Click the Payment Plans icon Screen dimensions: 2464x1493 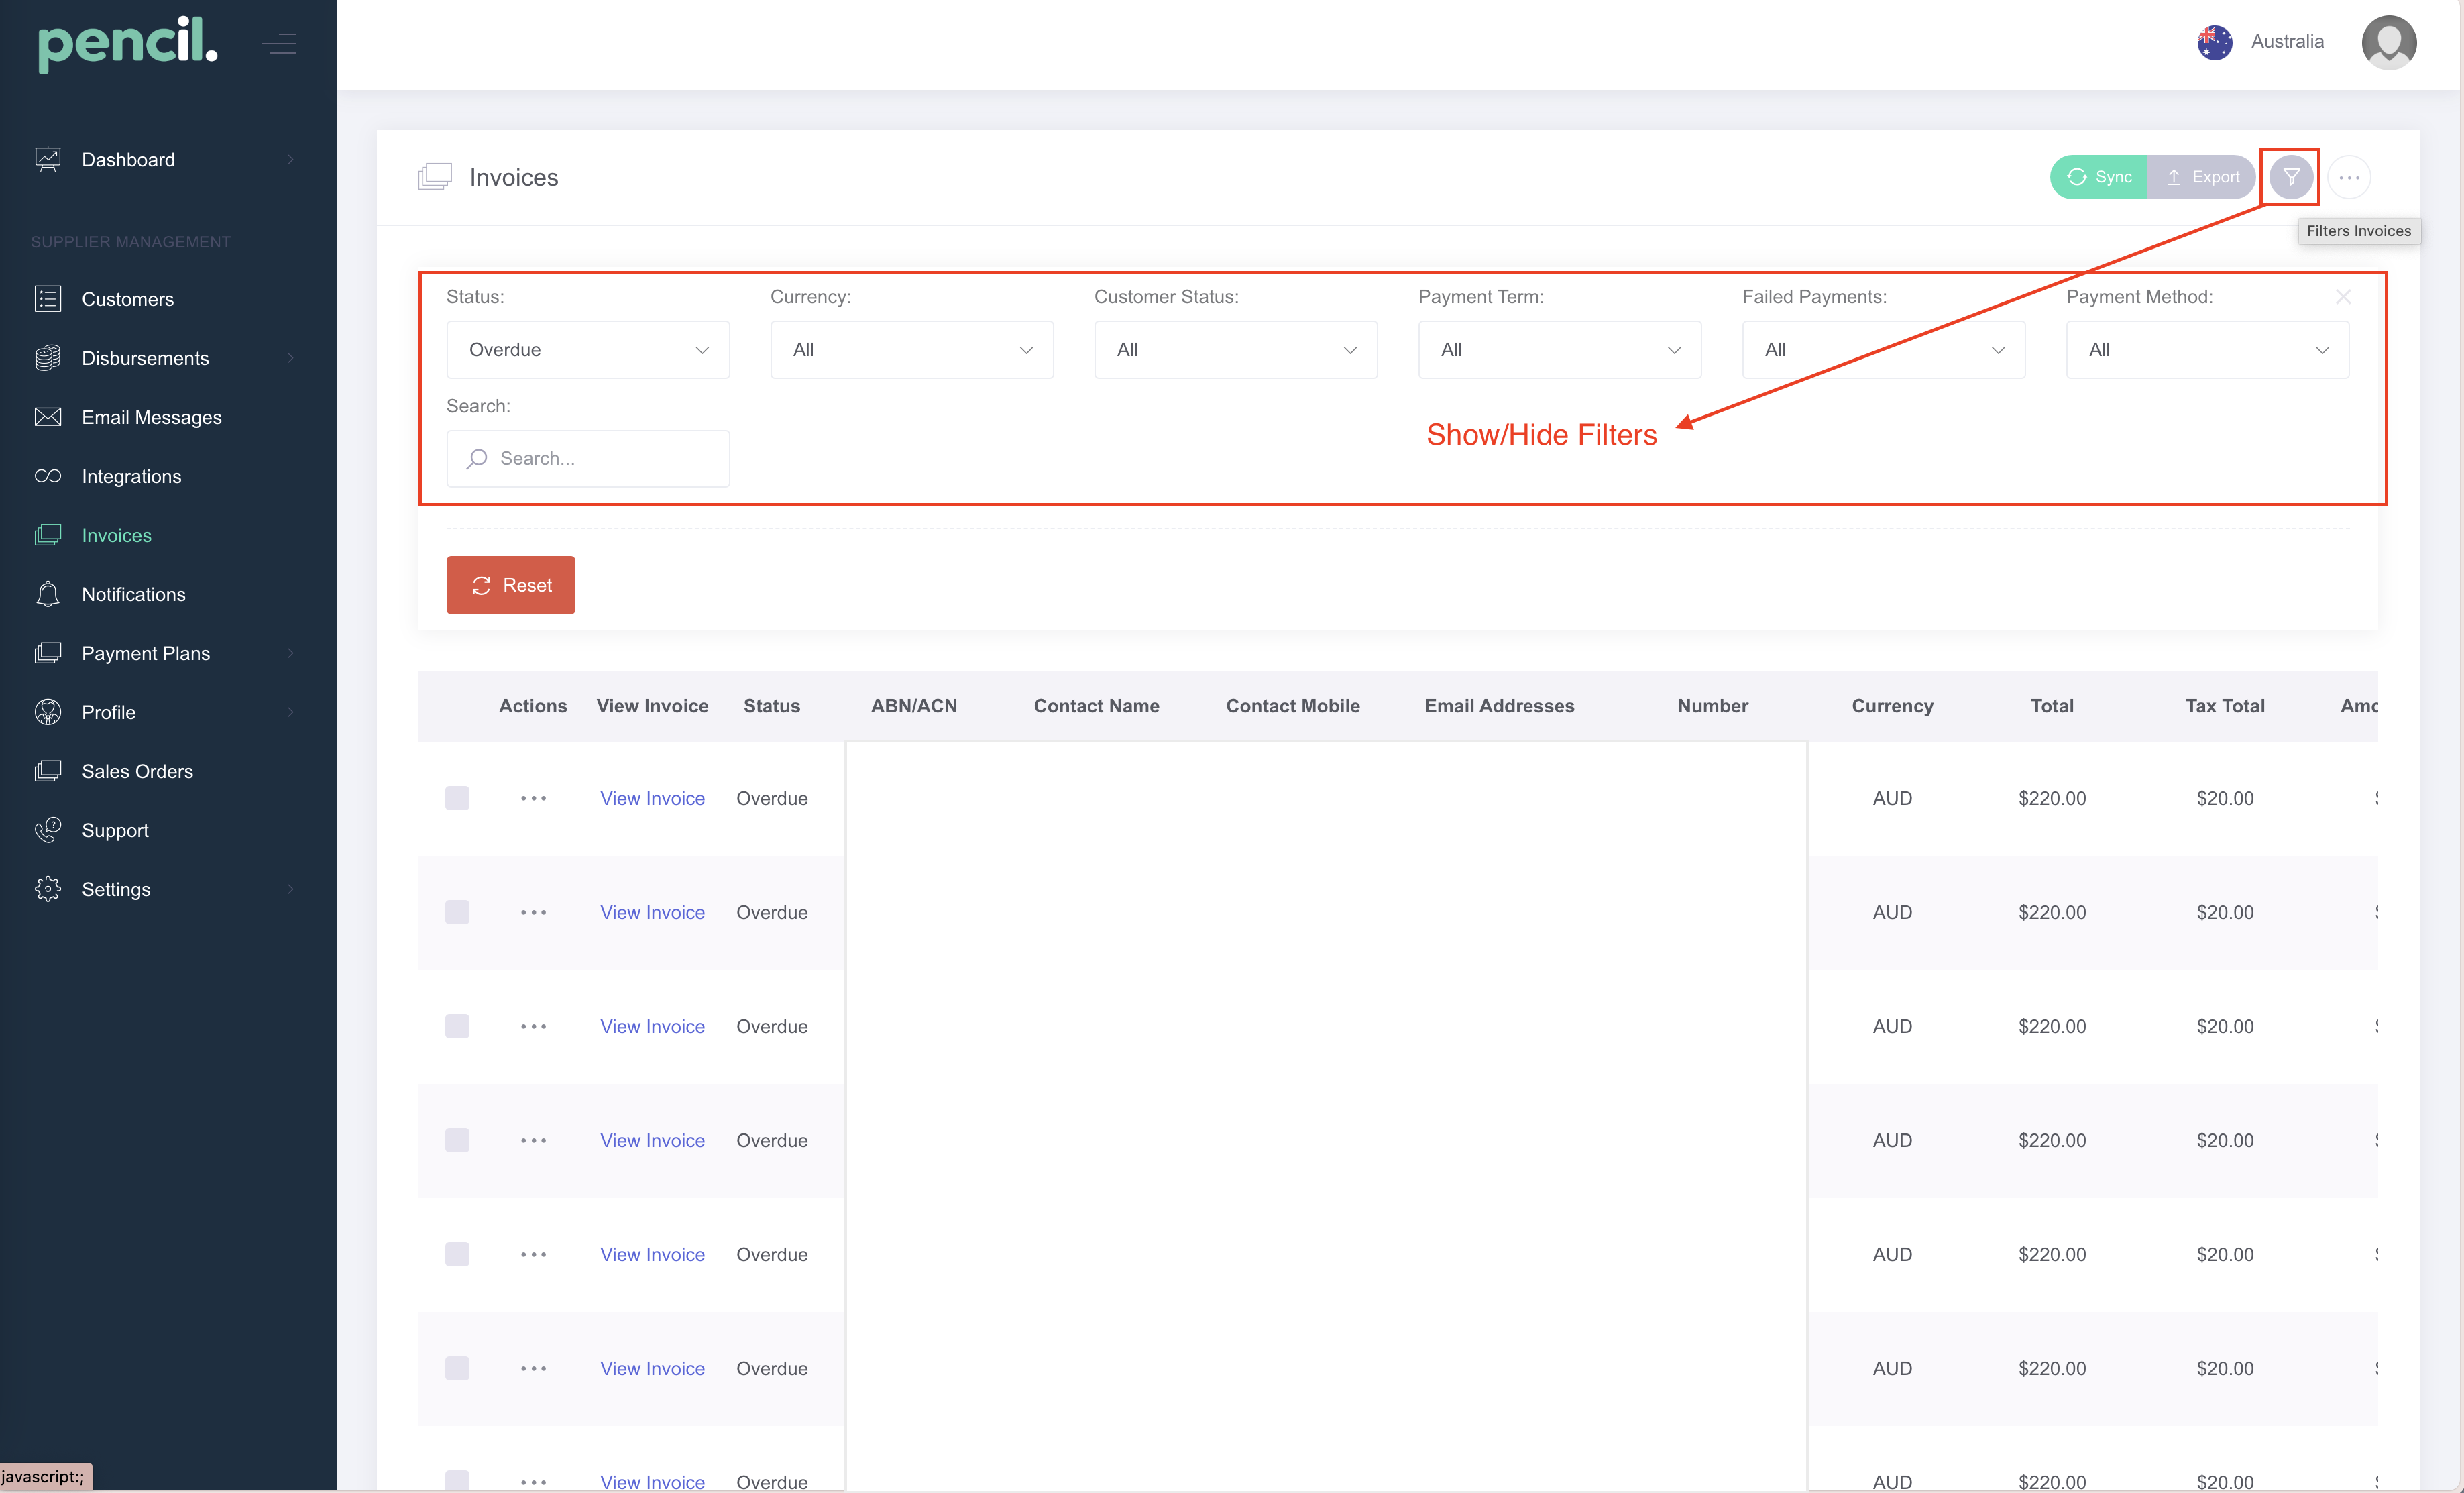[x=48, y=653]
